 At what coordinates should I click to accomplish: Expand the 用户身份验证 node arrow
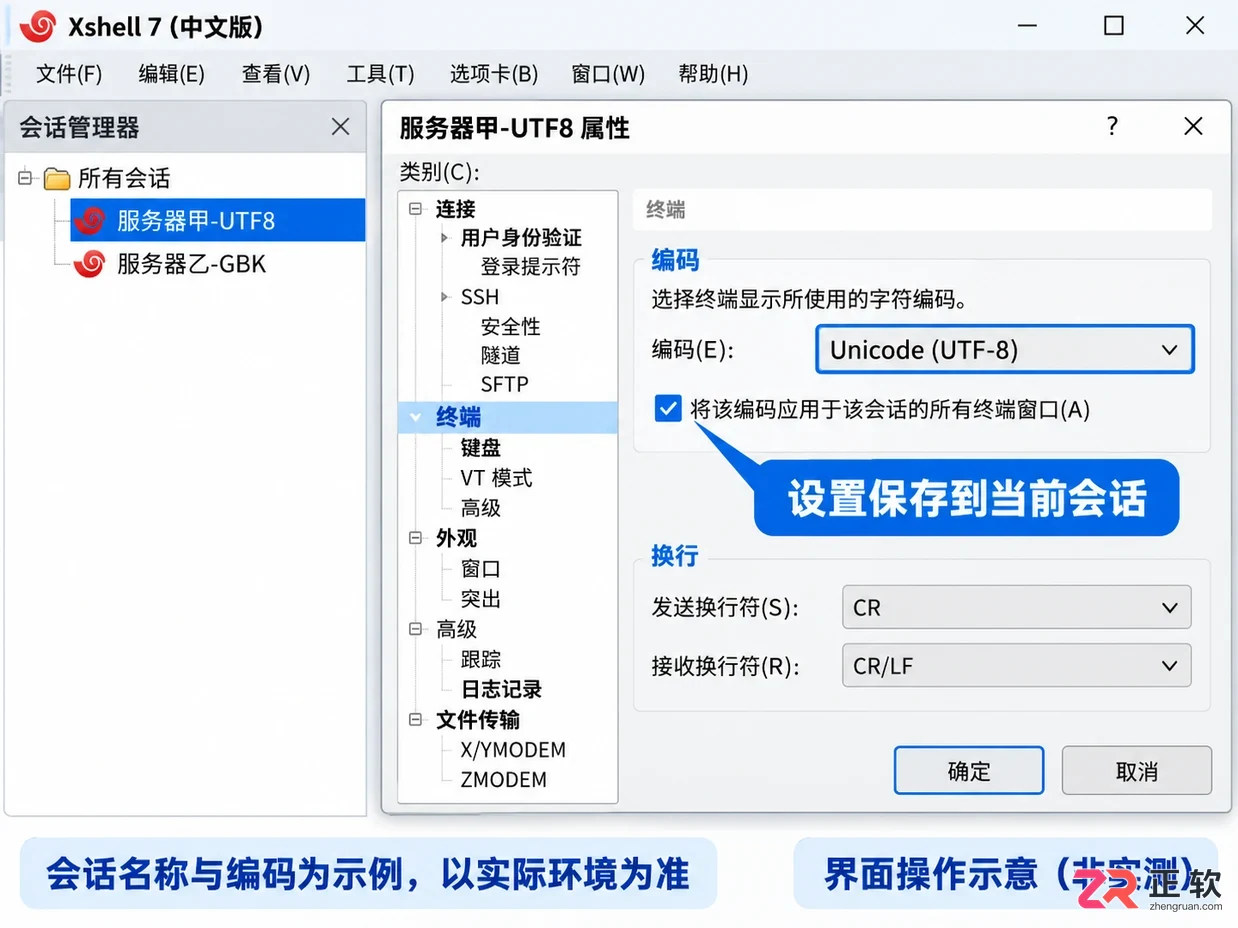tap(445, 238)
